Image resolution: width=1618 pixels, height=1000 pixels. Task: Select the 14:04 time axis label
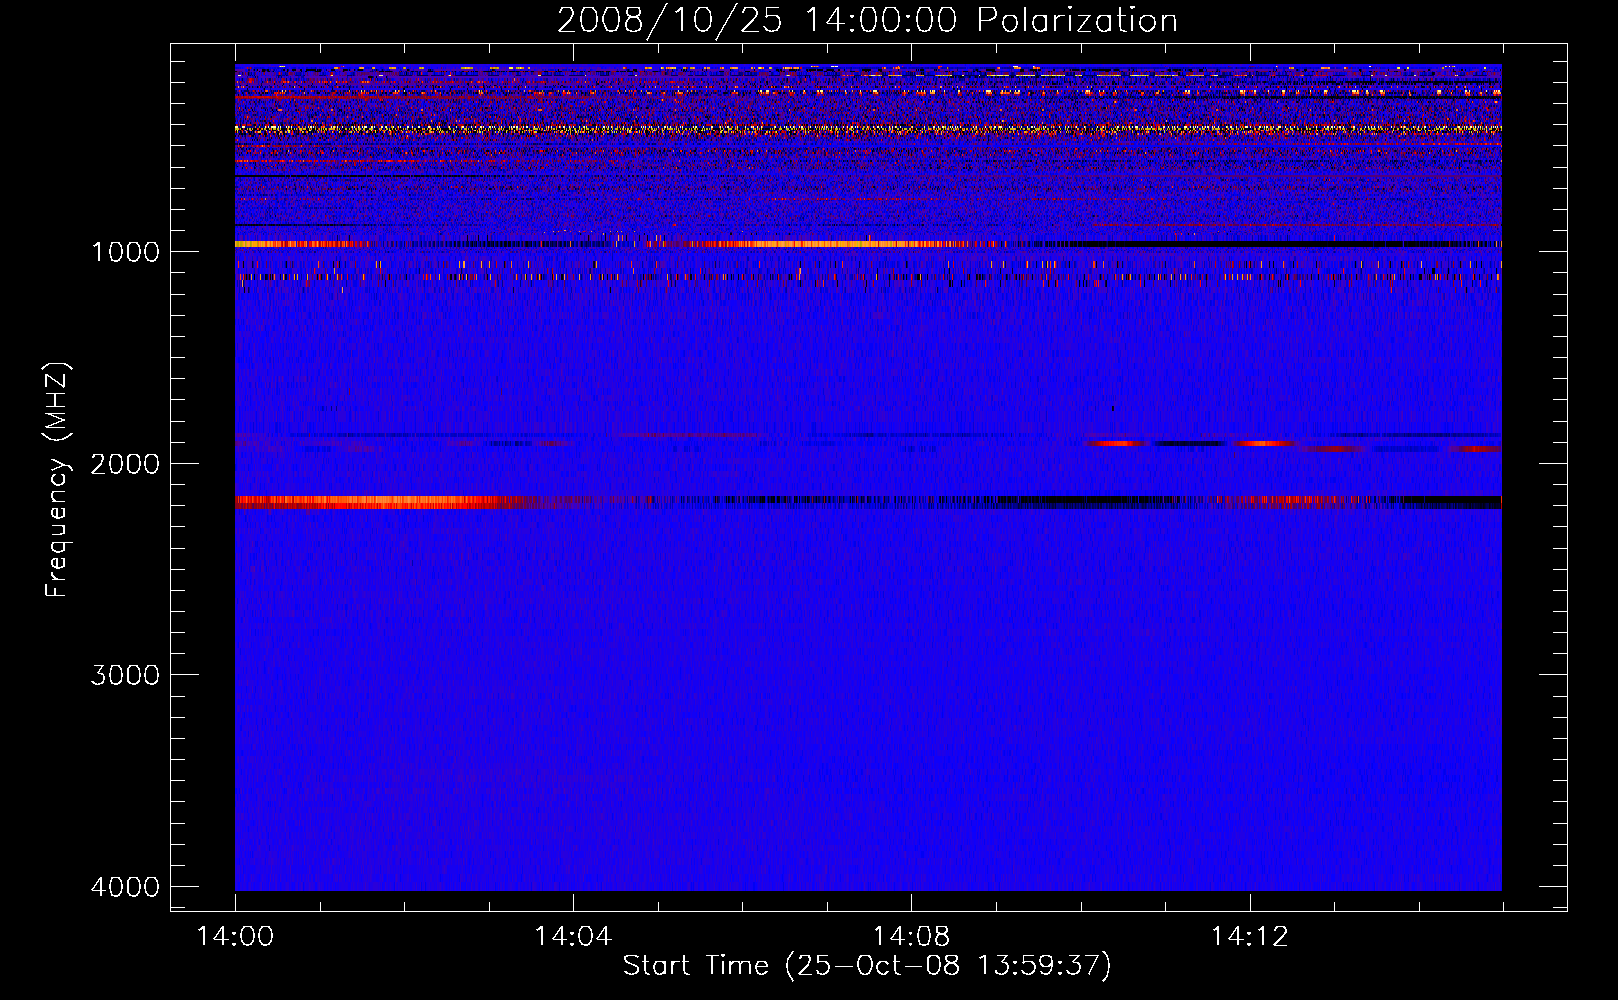573,937
